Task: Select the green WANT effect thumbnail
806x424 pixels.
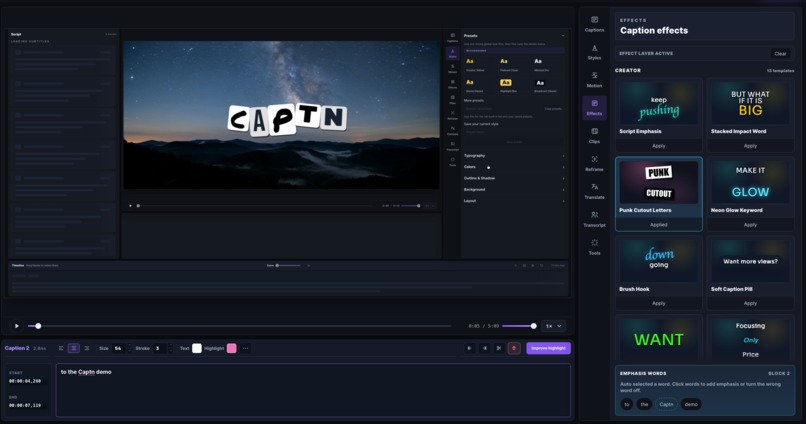Action: click(x=658, y=339)
